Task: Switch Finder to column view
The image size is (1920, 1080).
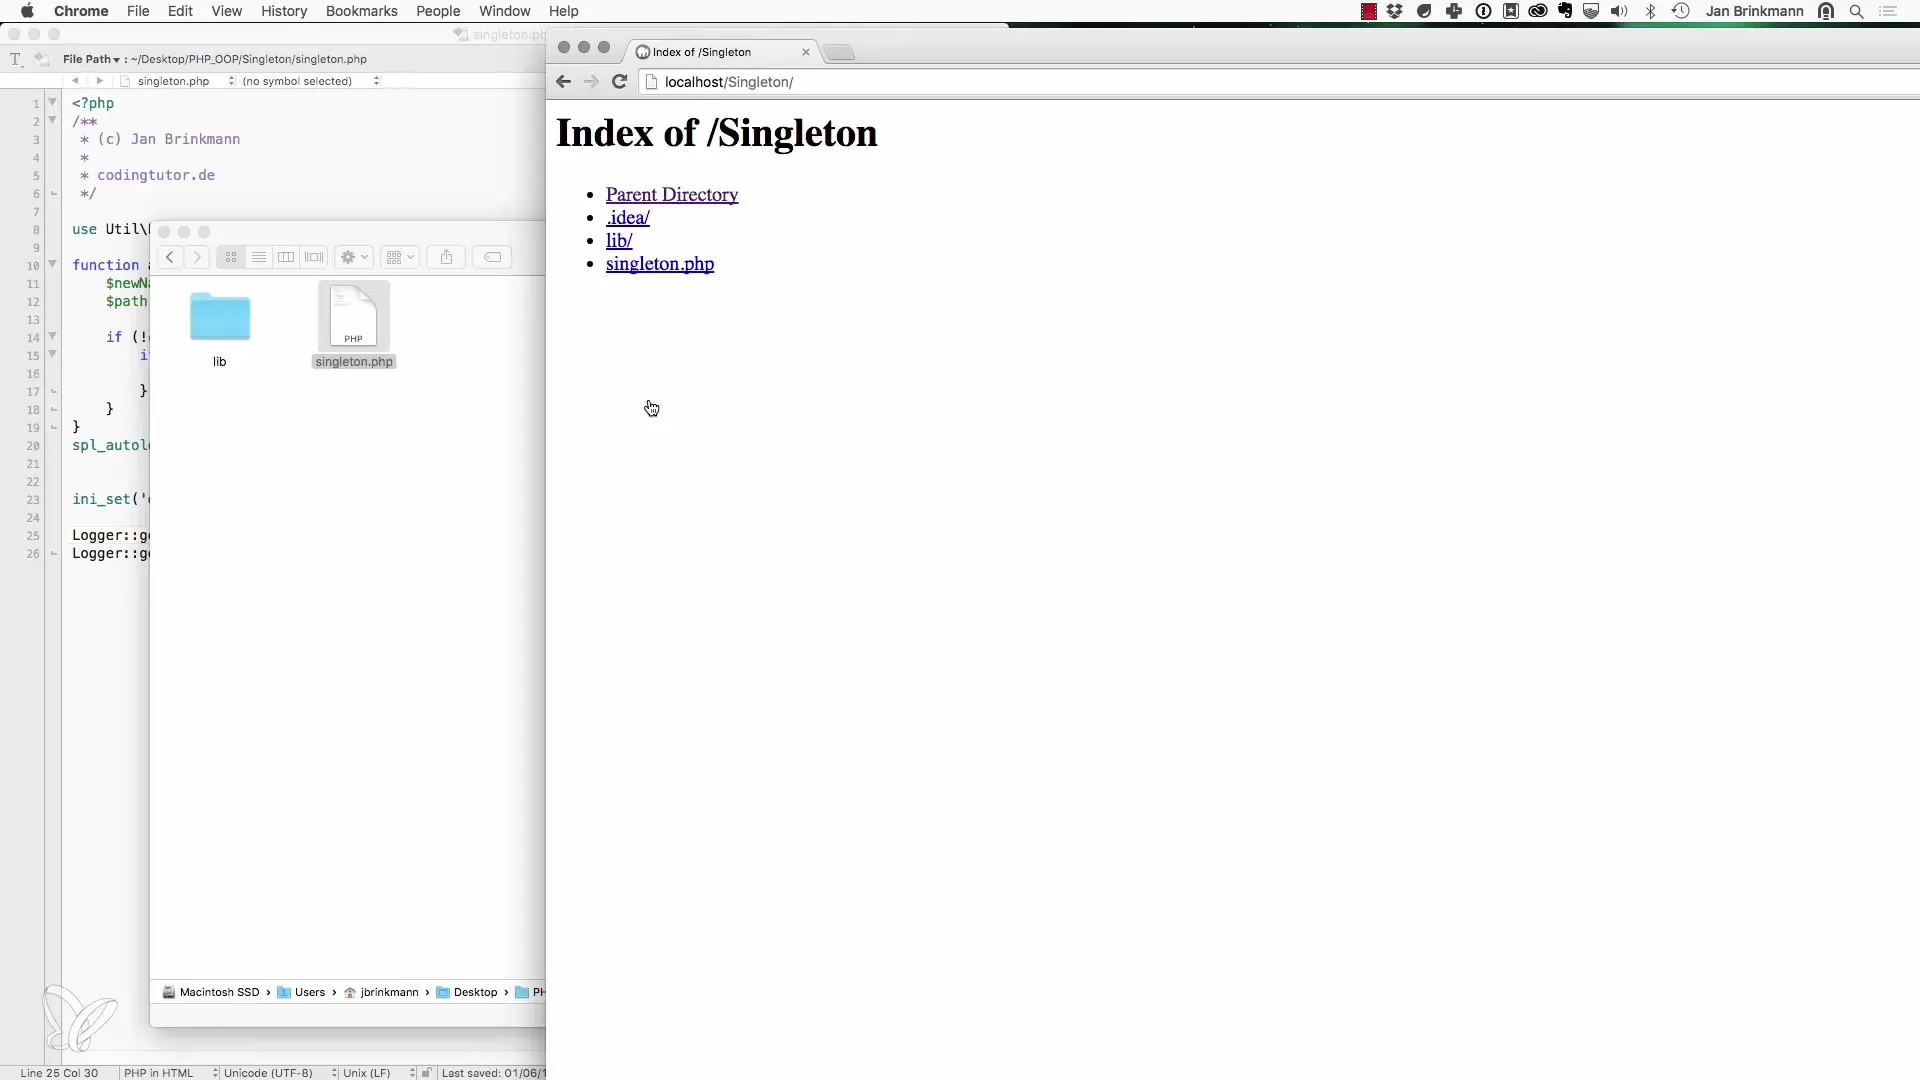Action: [x=286, y=257]
